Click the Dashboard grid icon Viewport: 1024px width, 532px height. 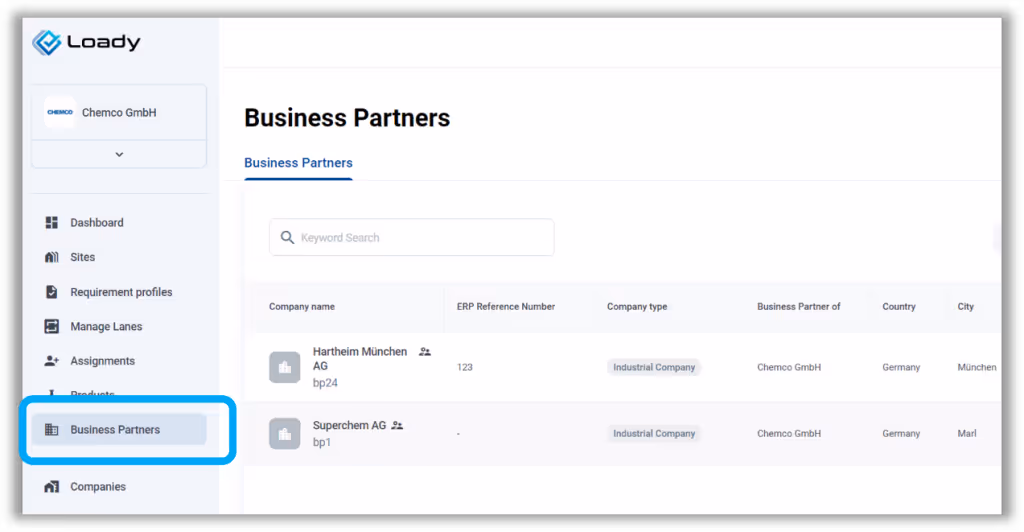[52, 223]
